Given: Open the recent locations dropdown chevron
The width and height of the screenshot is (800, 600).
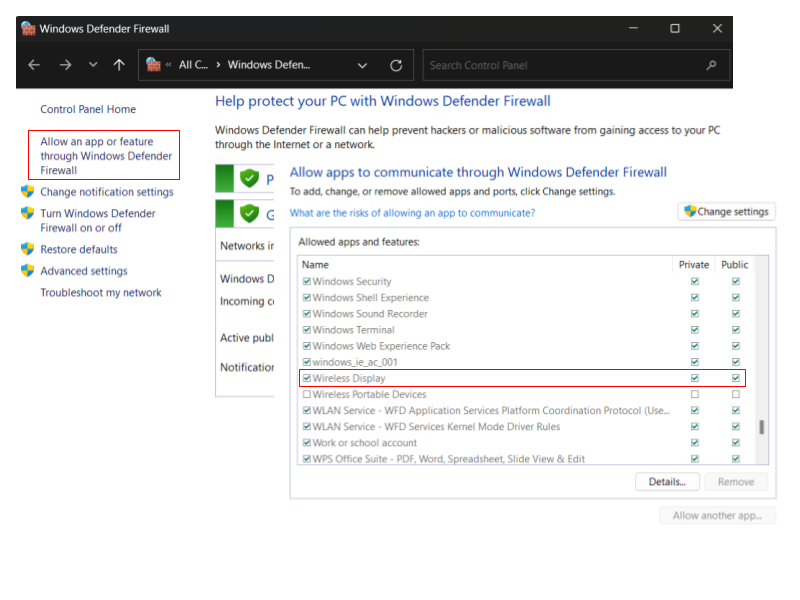Looking at the screenshot, I should (93, 65).
